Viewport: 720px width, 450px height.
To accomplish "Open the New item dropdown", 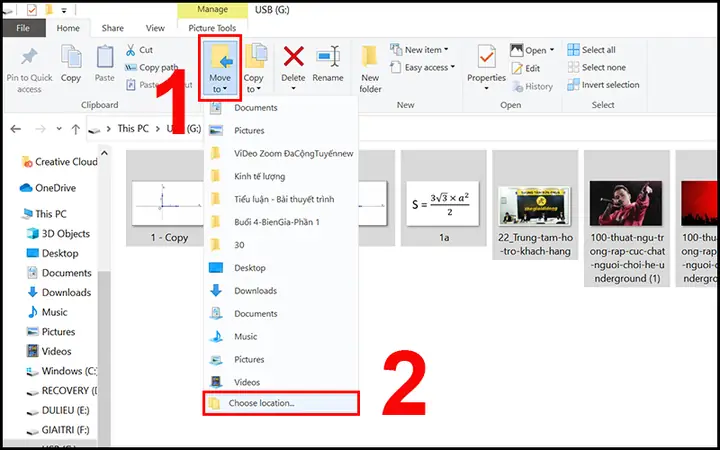I will (419, 50).
